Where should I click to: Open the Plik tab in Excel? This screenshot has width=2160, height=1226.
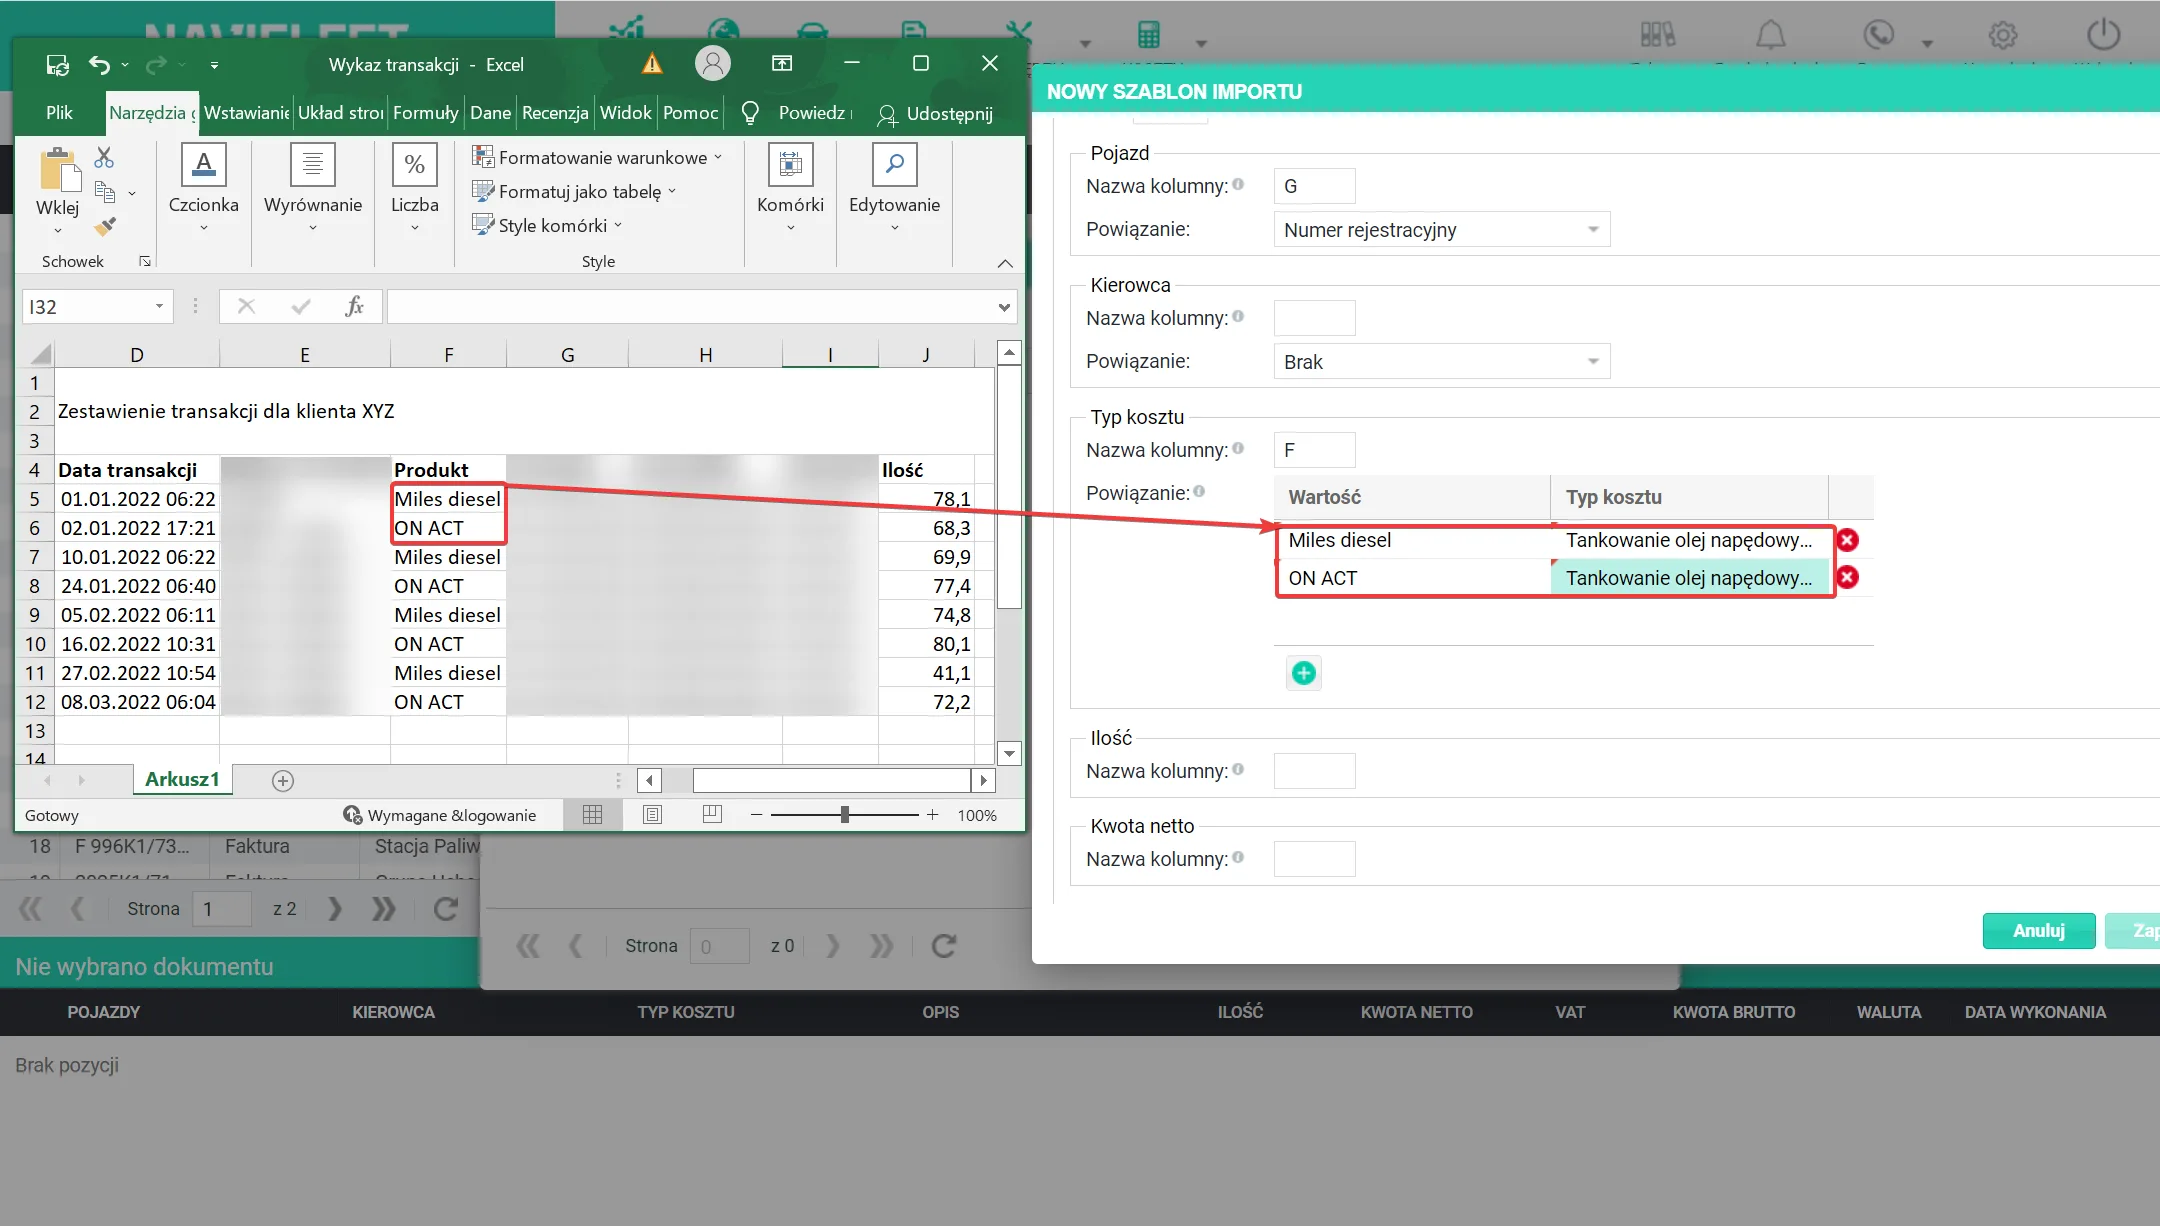59,113
